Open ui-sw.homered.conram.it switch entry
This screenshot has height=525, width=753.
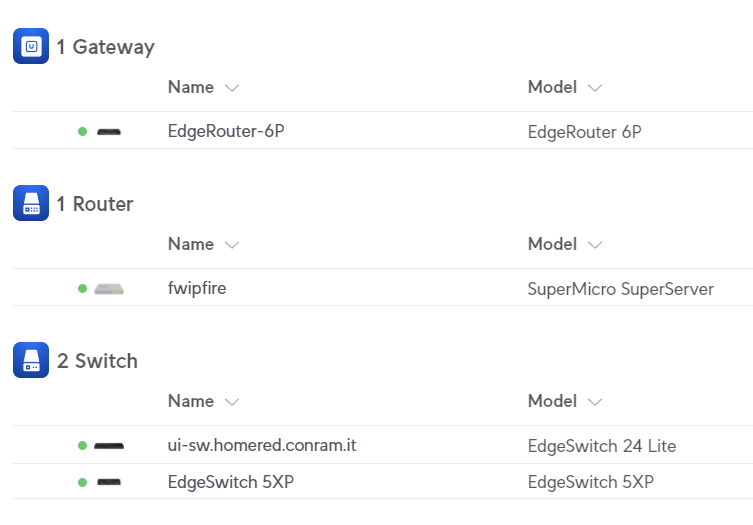[x=262, y=445]
